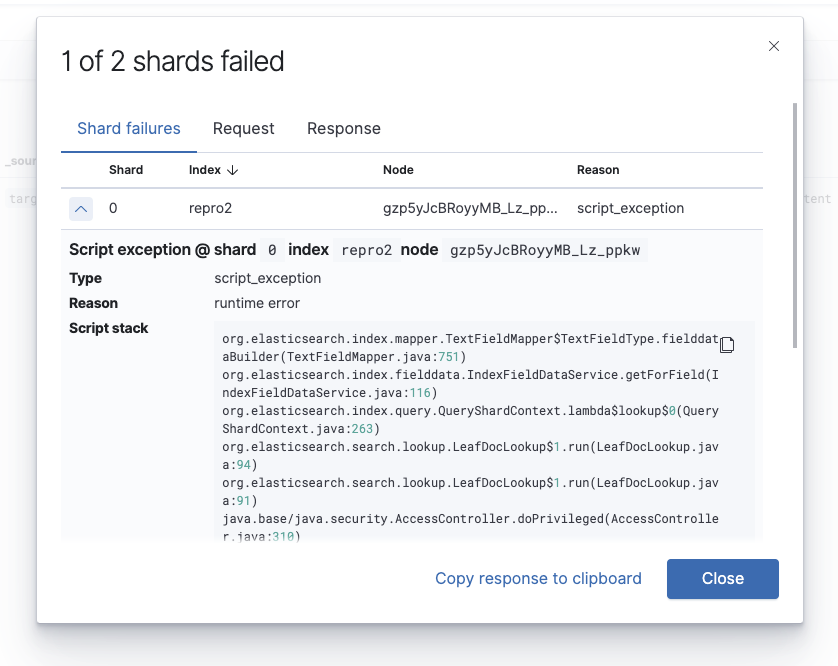This screenshot has width=838, height=666.
Task: Click the TextFieldMapper.java:751 stack line
Action: tap(470, 348)
